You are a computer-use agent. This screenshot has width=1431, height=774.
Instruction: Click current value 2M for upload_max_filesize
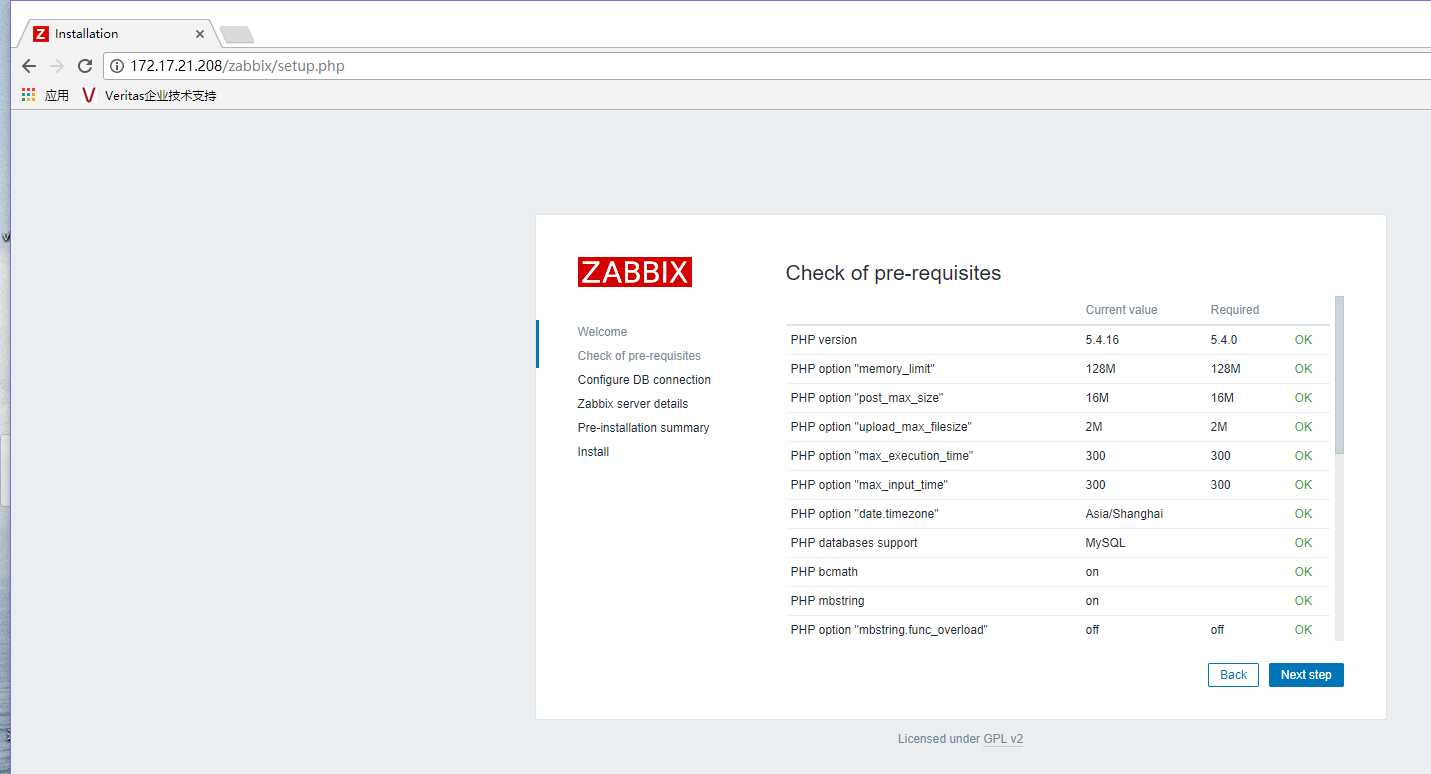(x=1095, y=427)
